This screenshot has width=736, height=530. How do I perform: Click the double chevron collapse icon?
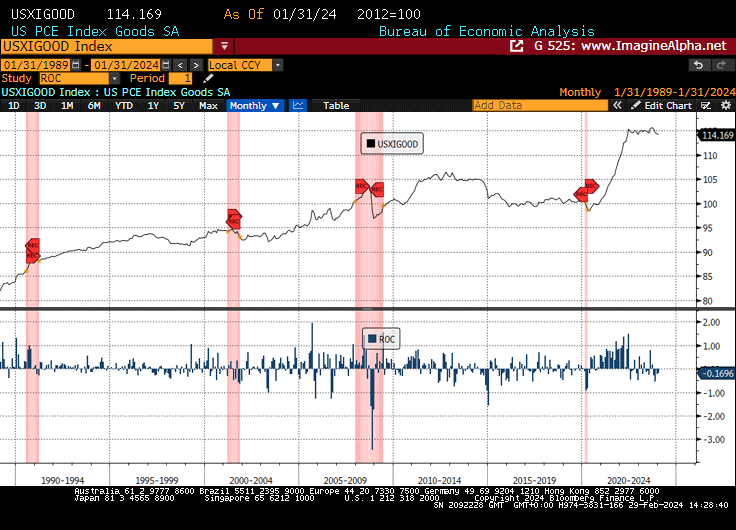(x=616, y=105)
